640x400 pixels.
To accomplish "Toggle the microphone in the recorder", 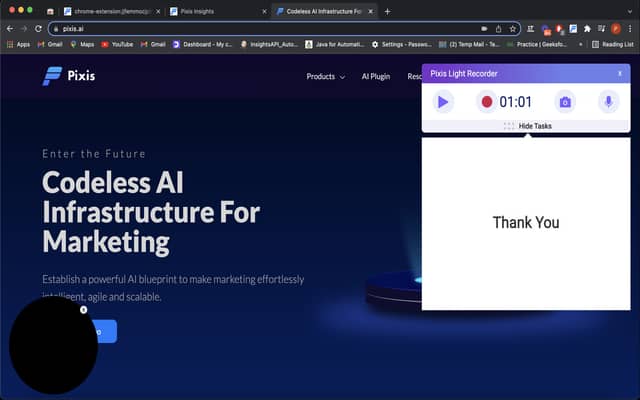I will pos(608,101).
